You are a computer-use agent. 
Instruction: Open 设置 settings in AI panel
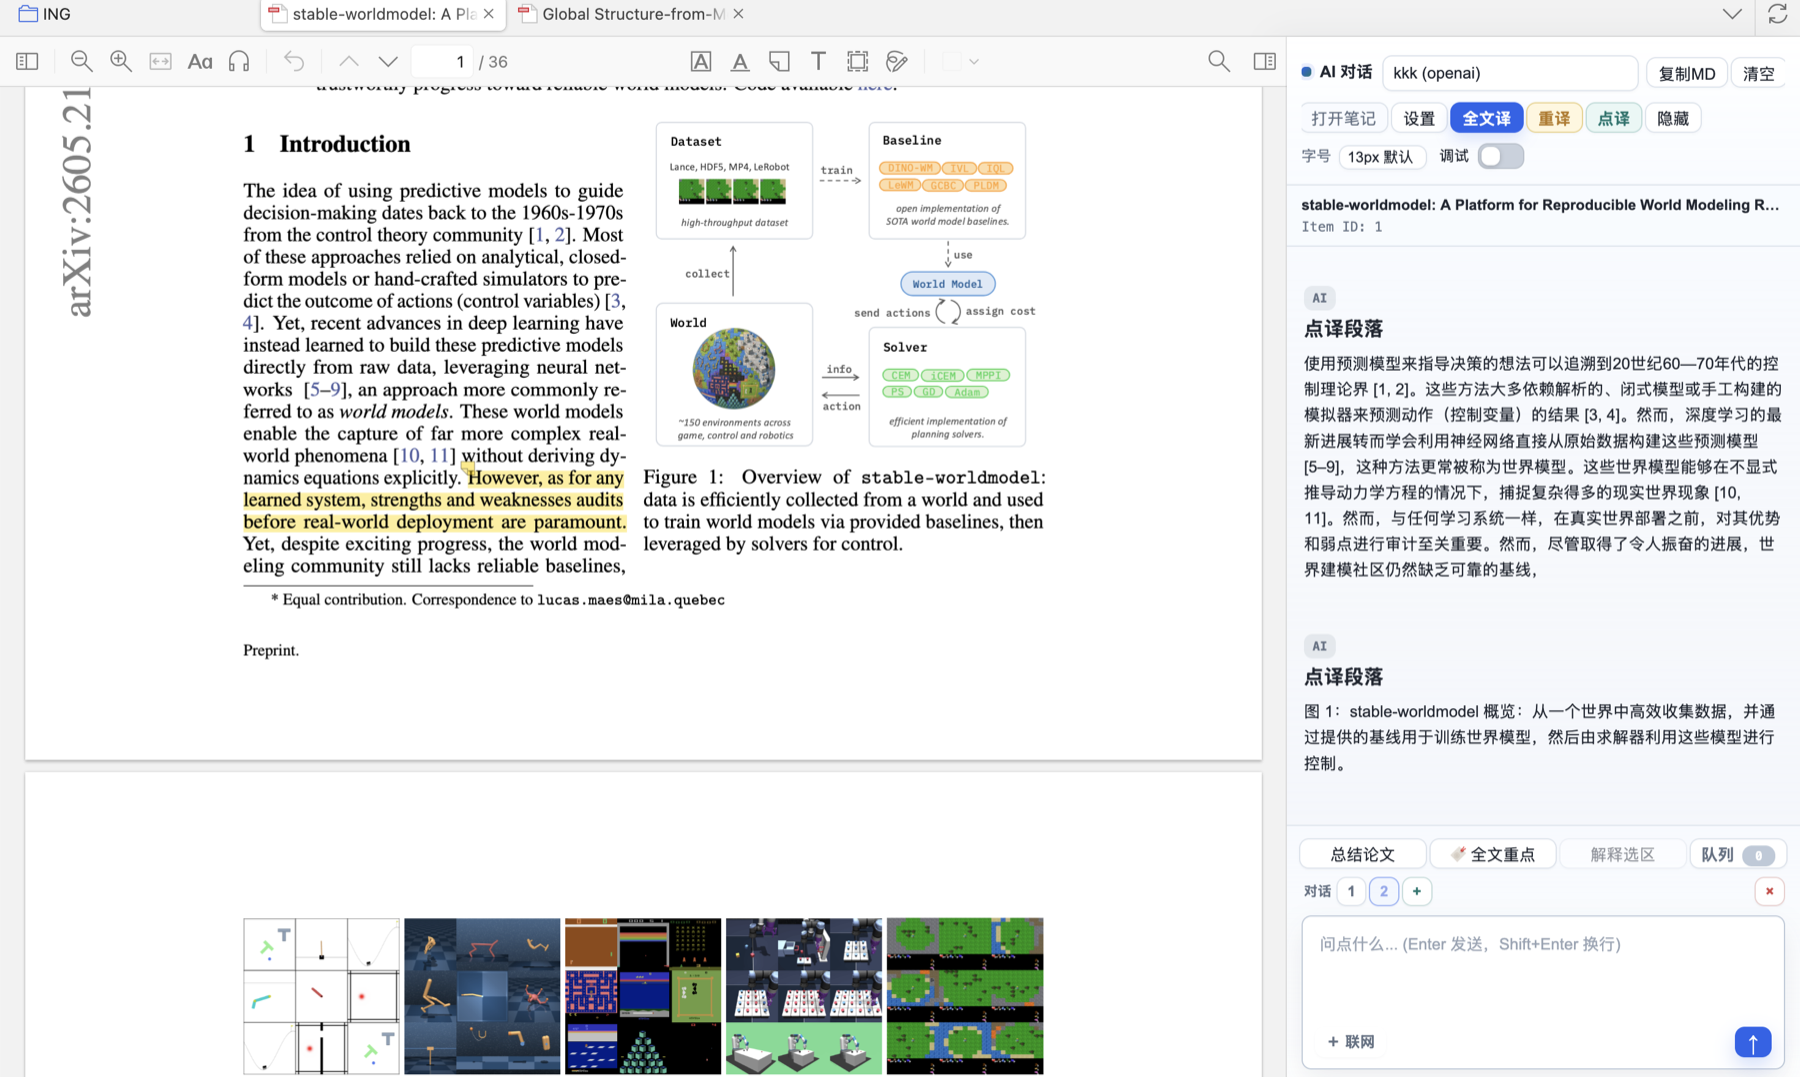1418,118
